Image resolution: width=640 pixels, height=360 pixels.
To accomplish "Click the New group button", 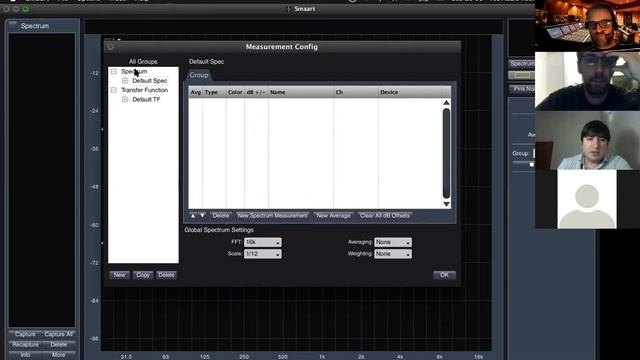I will pos(120,275).
